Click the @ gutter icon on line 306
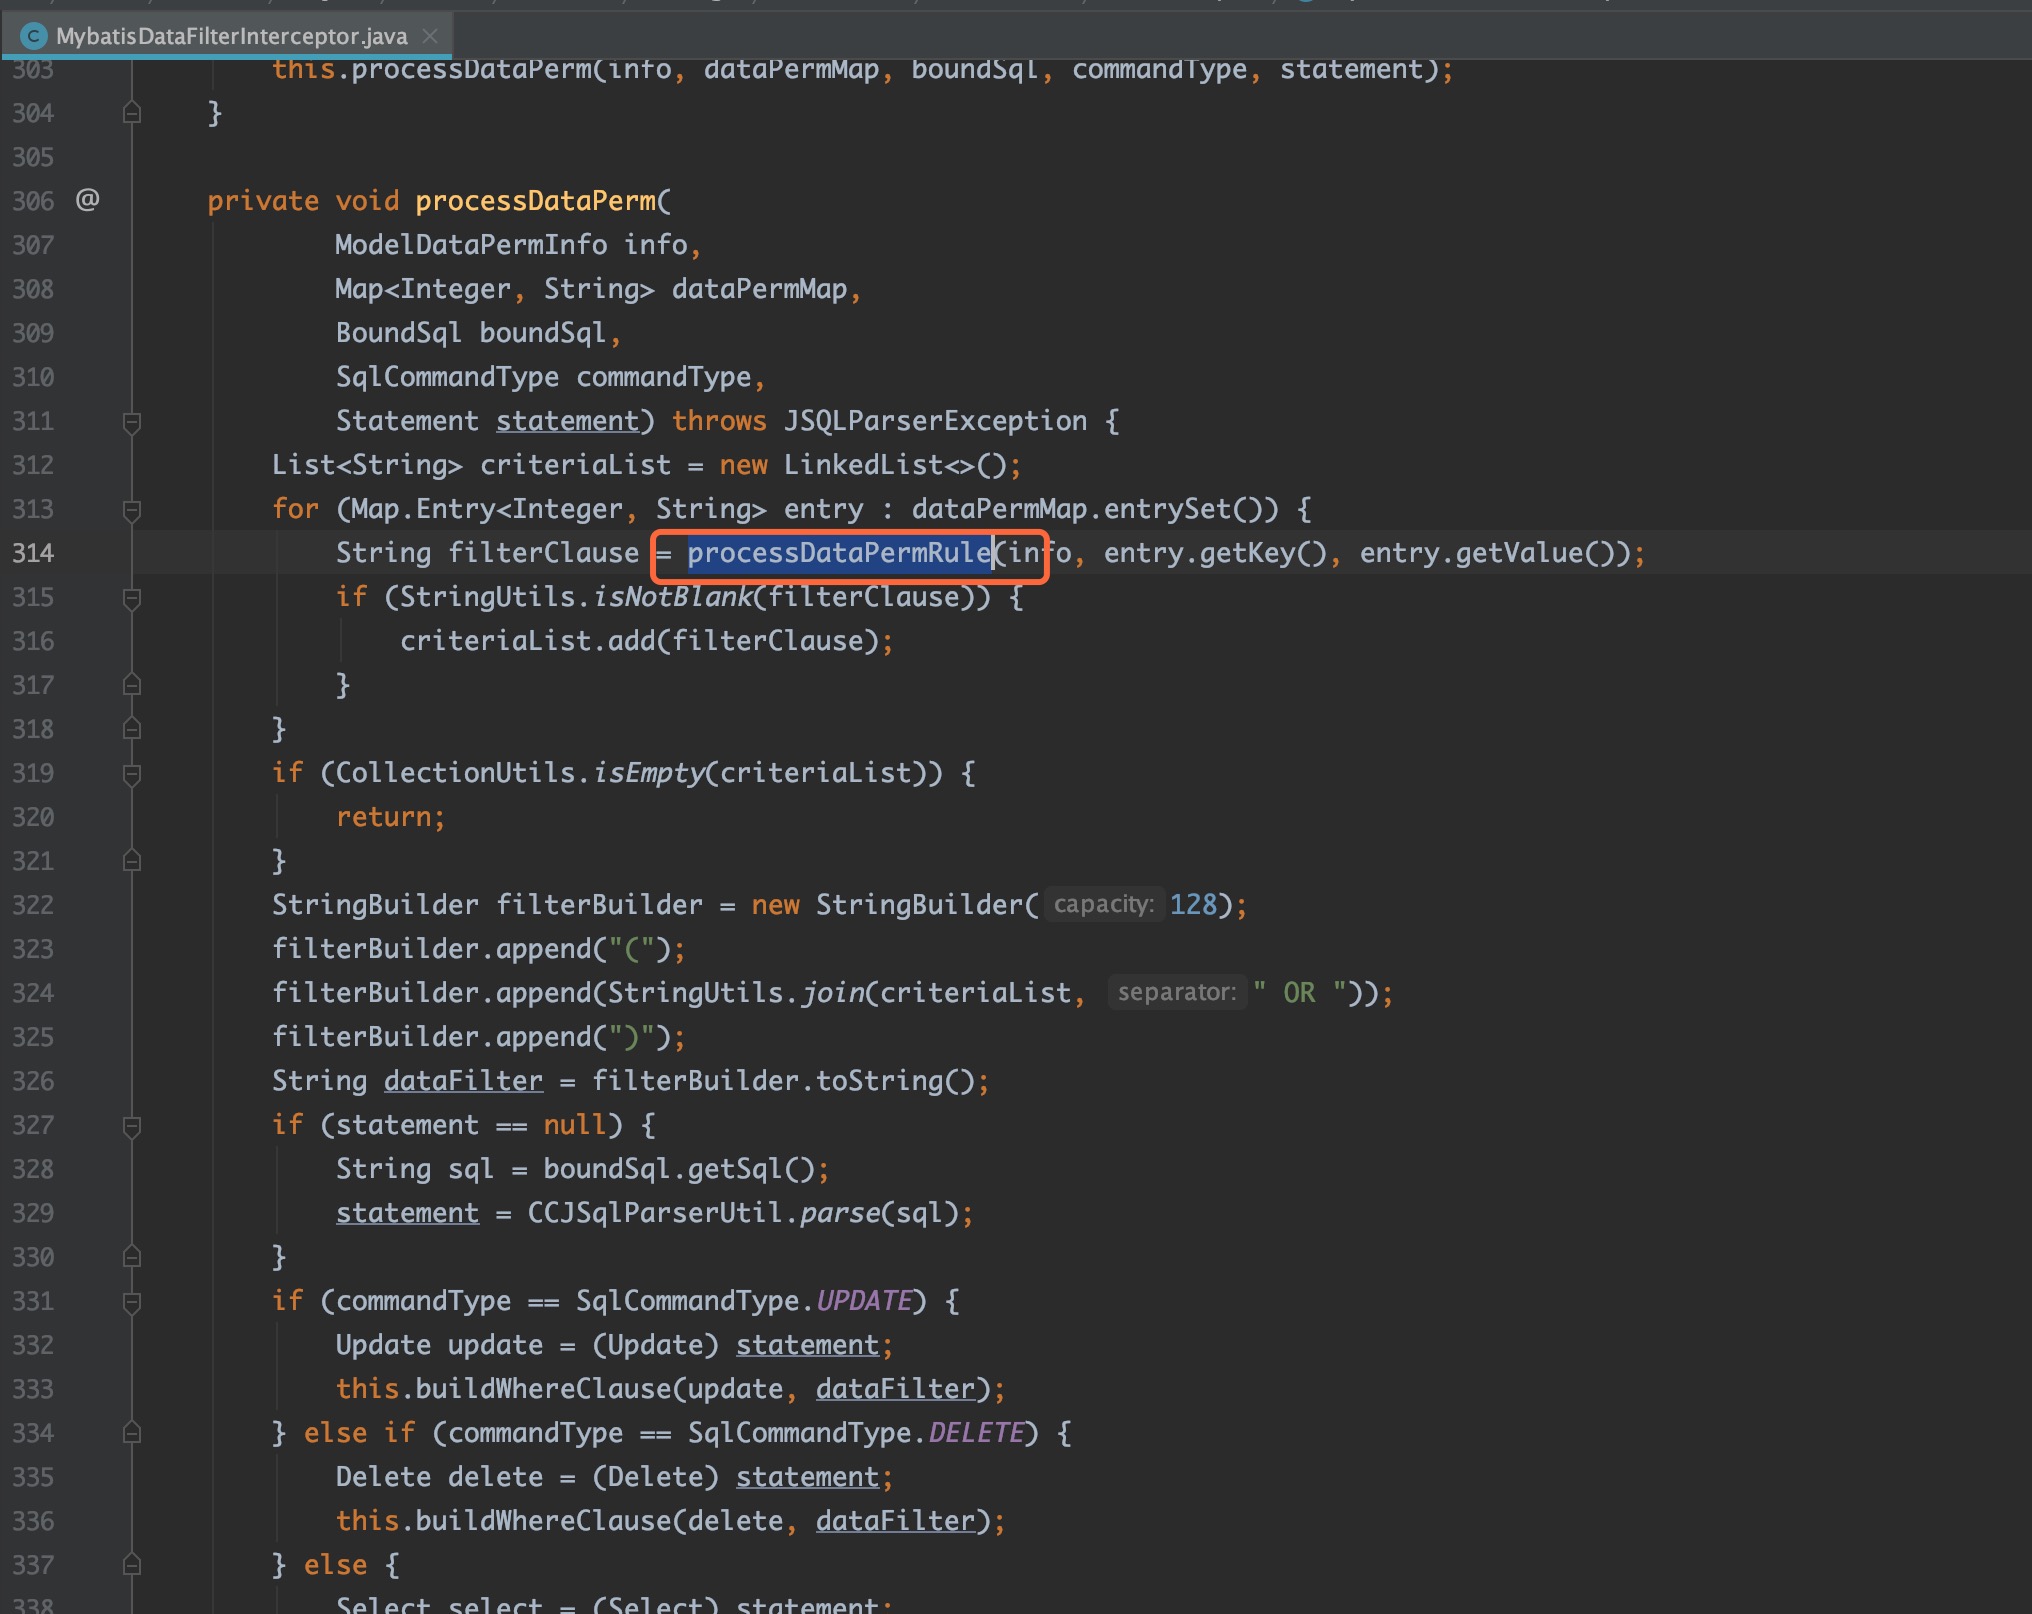 pyautogui.click(x=88, y=200)
